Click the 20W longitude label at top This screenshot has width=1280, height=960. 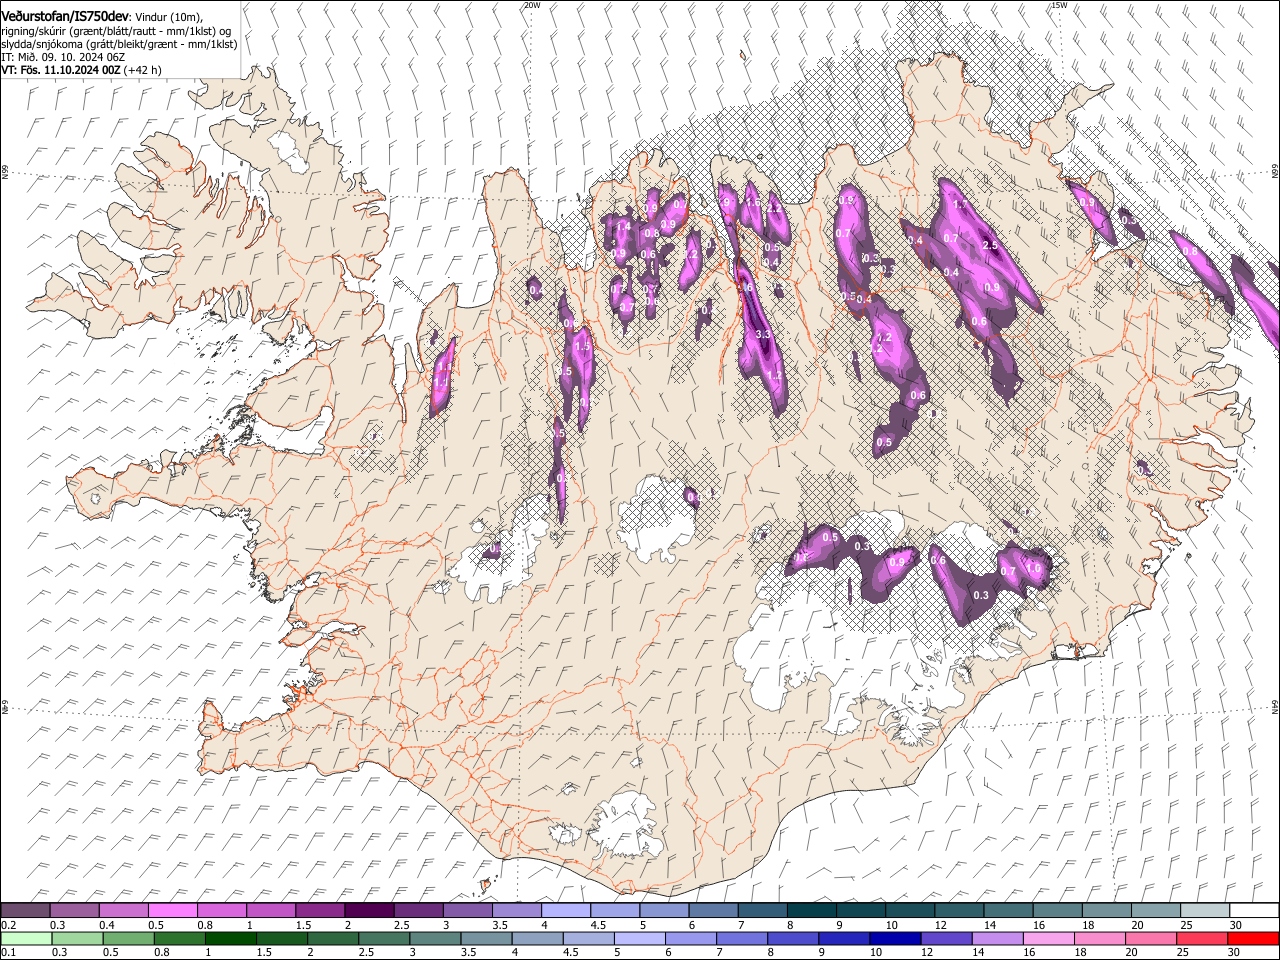(x=532, y=5)
